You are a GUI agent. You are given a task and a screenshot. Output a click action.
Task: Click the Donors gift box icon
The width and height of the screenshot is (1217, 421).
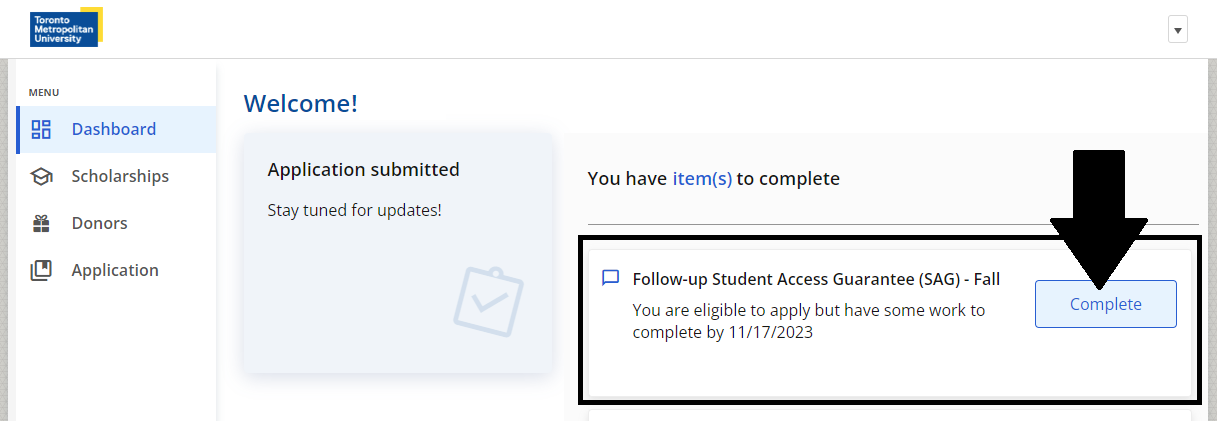(41, 223)
